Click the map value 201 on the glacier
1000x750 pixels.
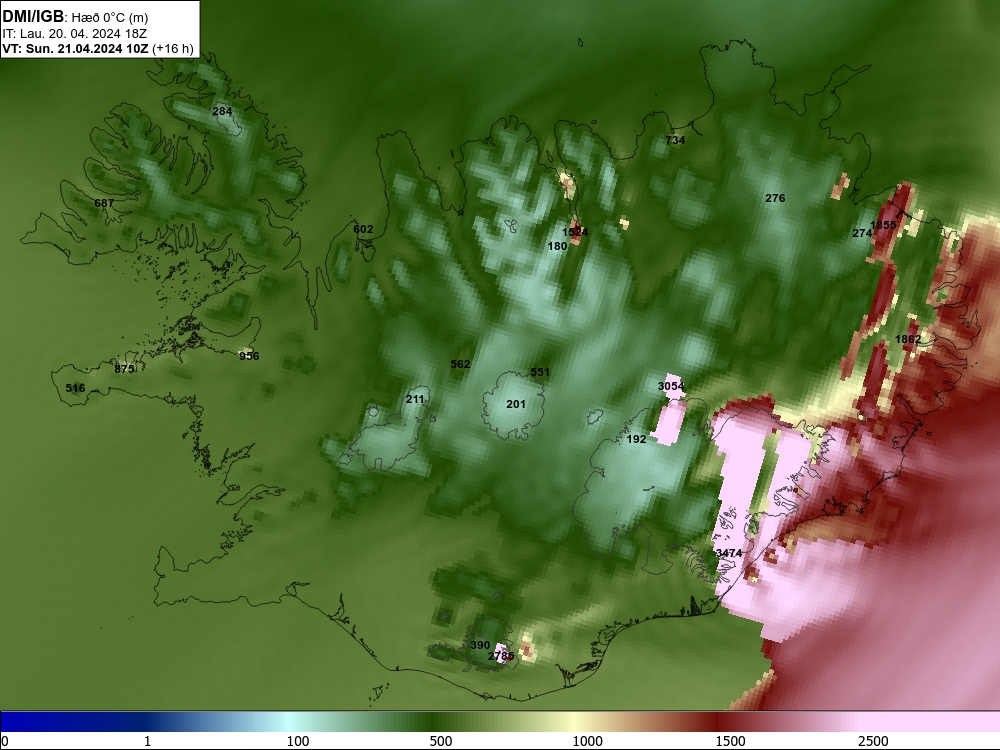point(515,404)
